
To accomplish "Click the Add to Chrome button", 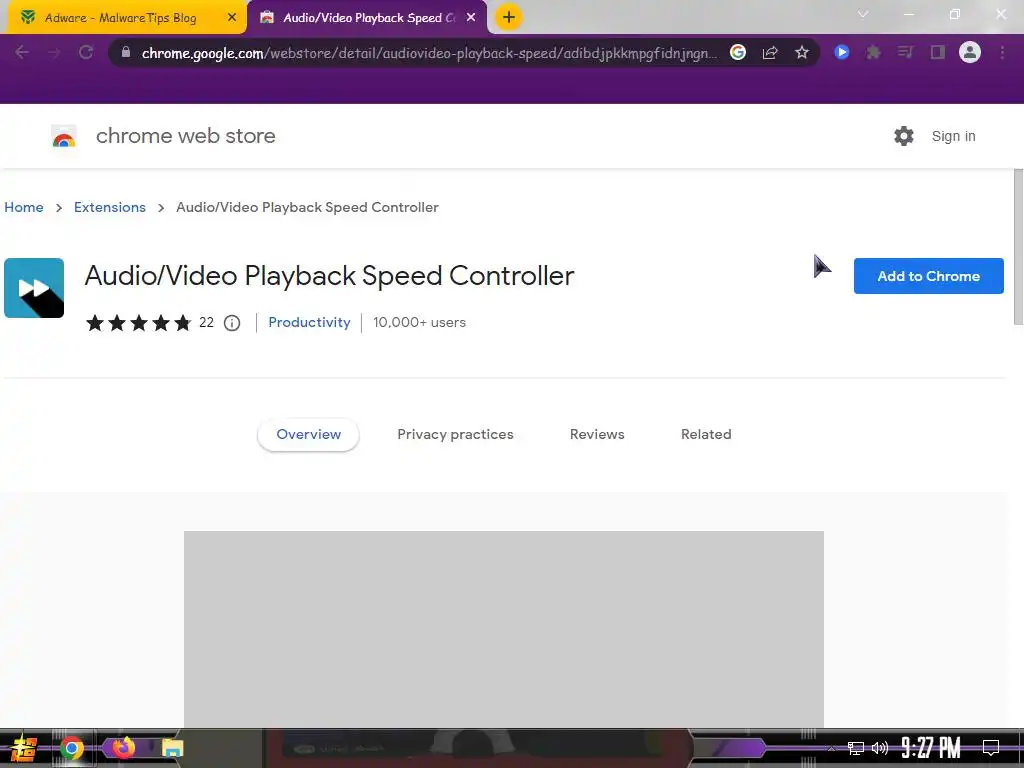I will point(928,276).
